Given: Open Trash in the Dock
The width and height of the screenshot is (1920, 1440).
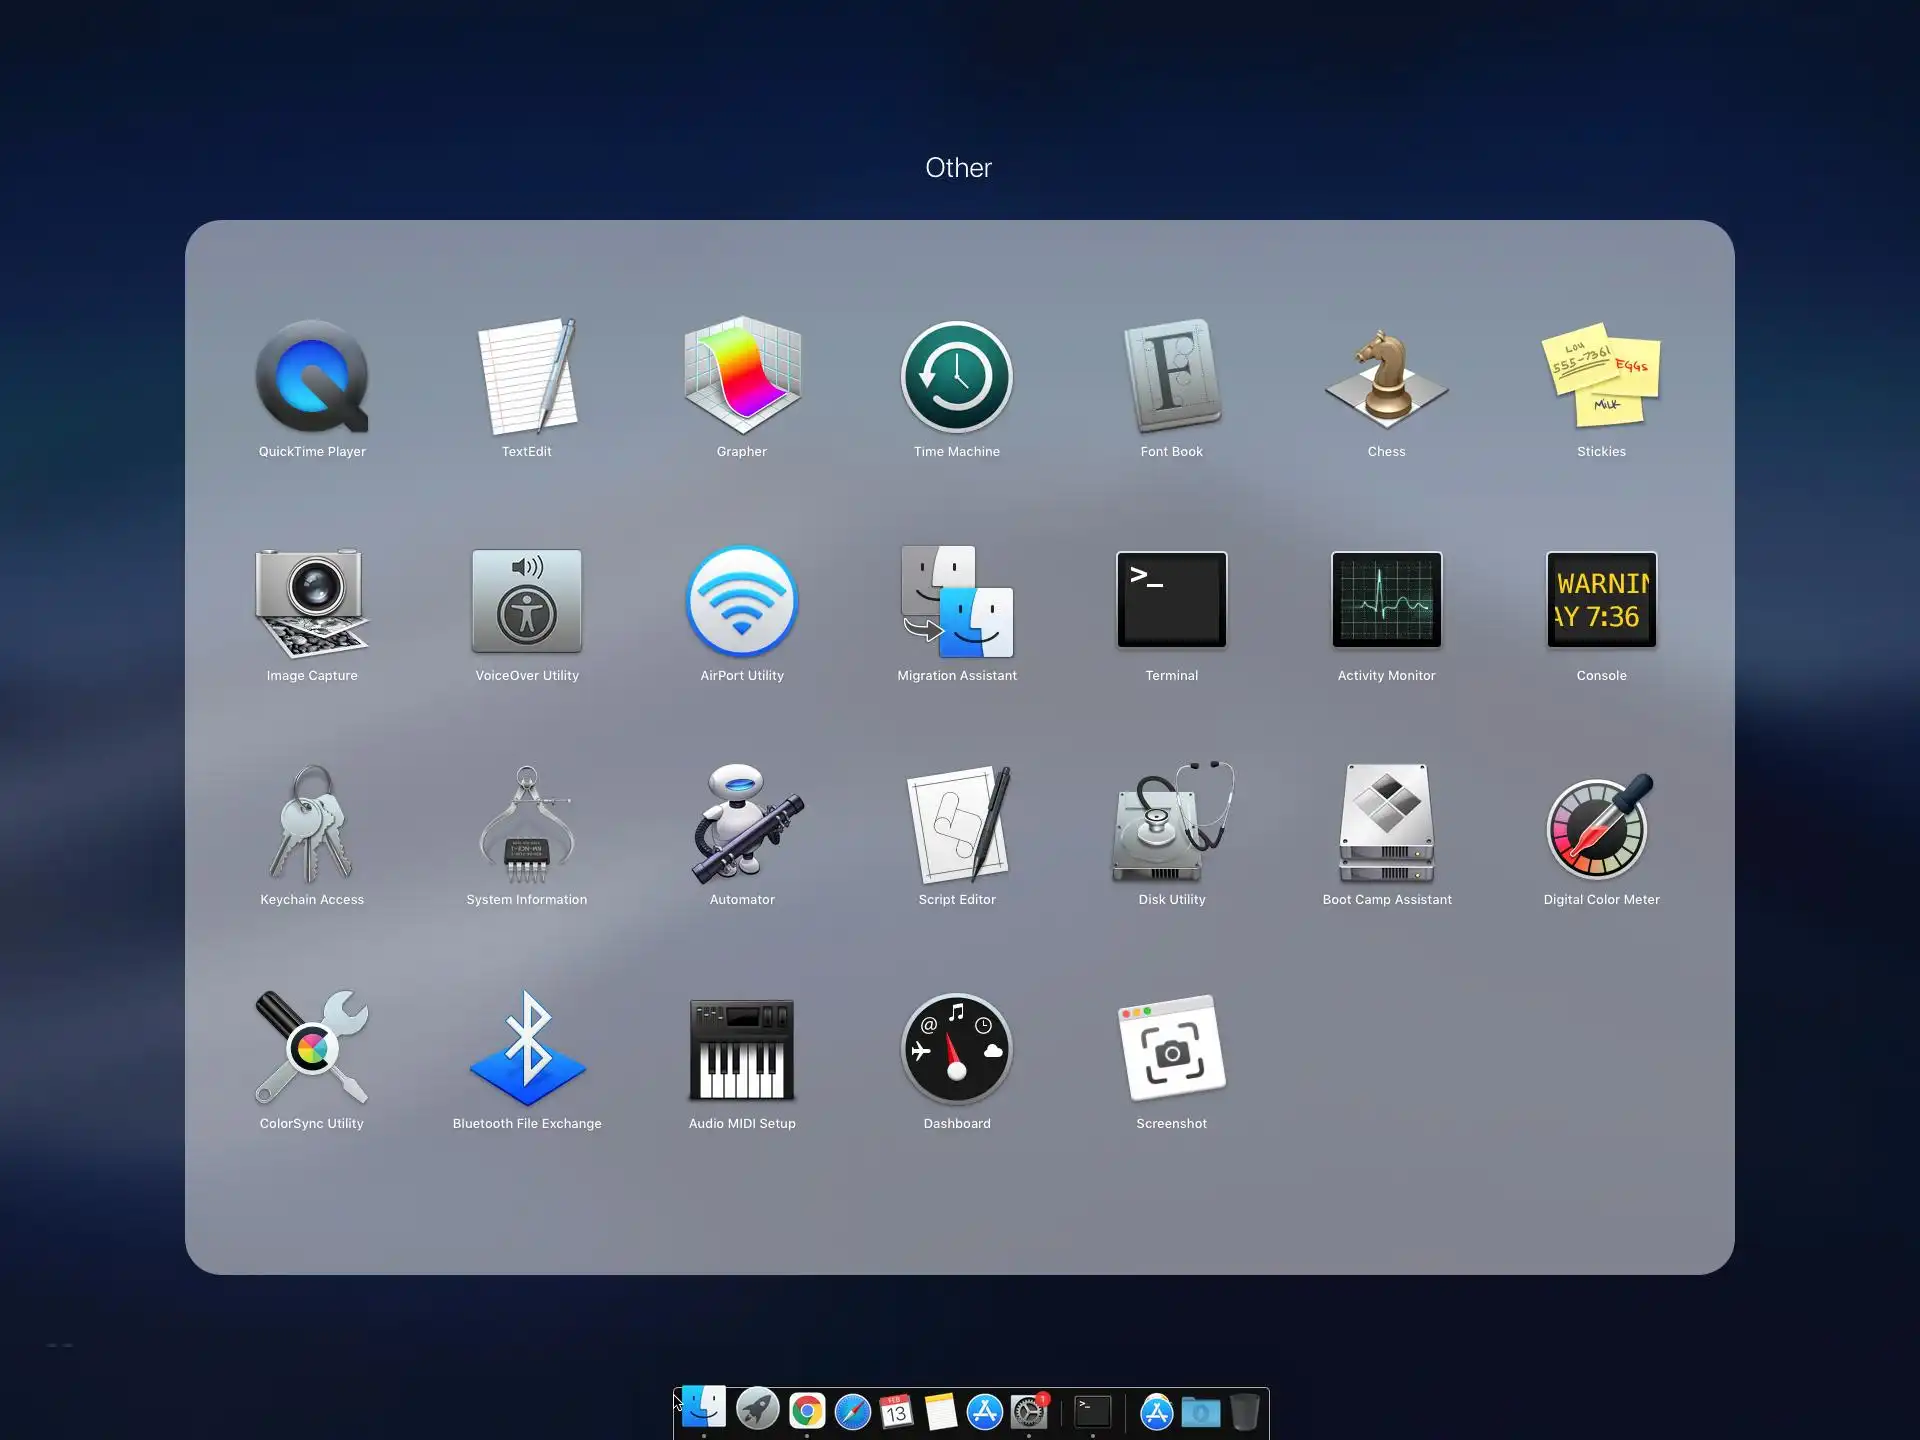Looking at the screenshot, I should point(1245,1412).
